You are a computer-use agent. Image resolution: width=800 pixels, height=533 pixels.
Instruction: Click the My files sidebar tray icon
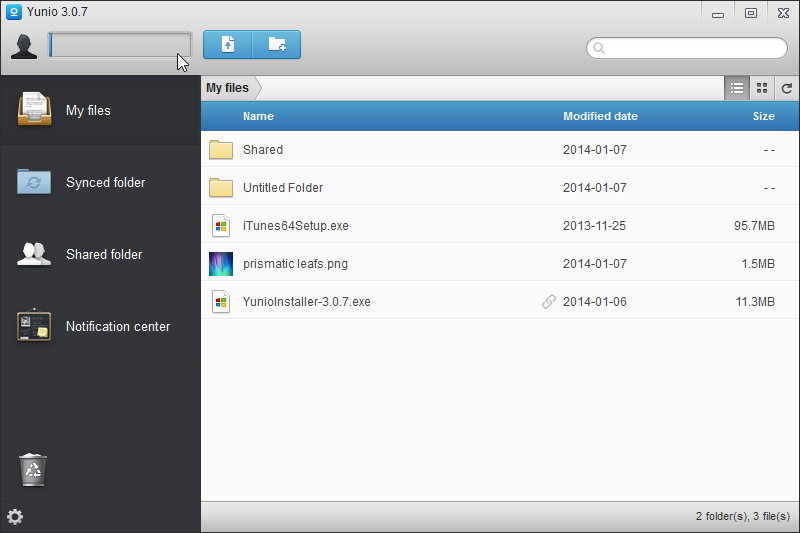pyautogui.click(x=34, y=109)
